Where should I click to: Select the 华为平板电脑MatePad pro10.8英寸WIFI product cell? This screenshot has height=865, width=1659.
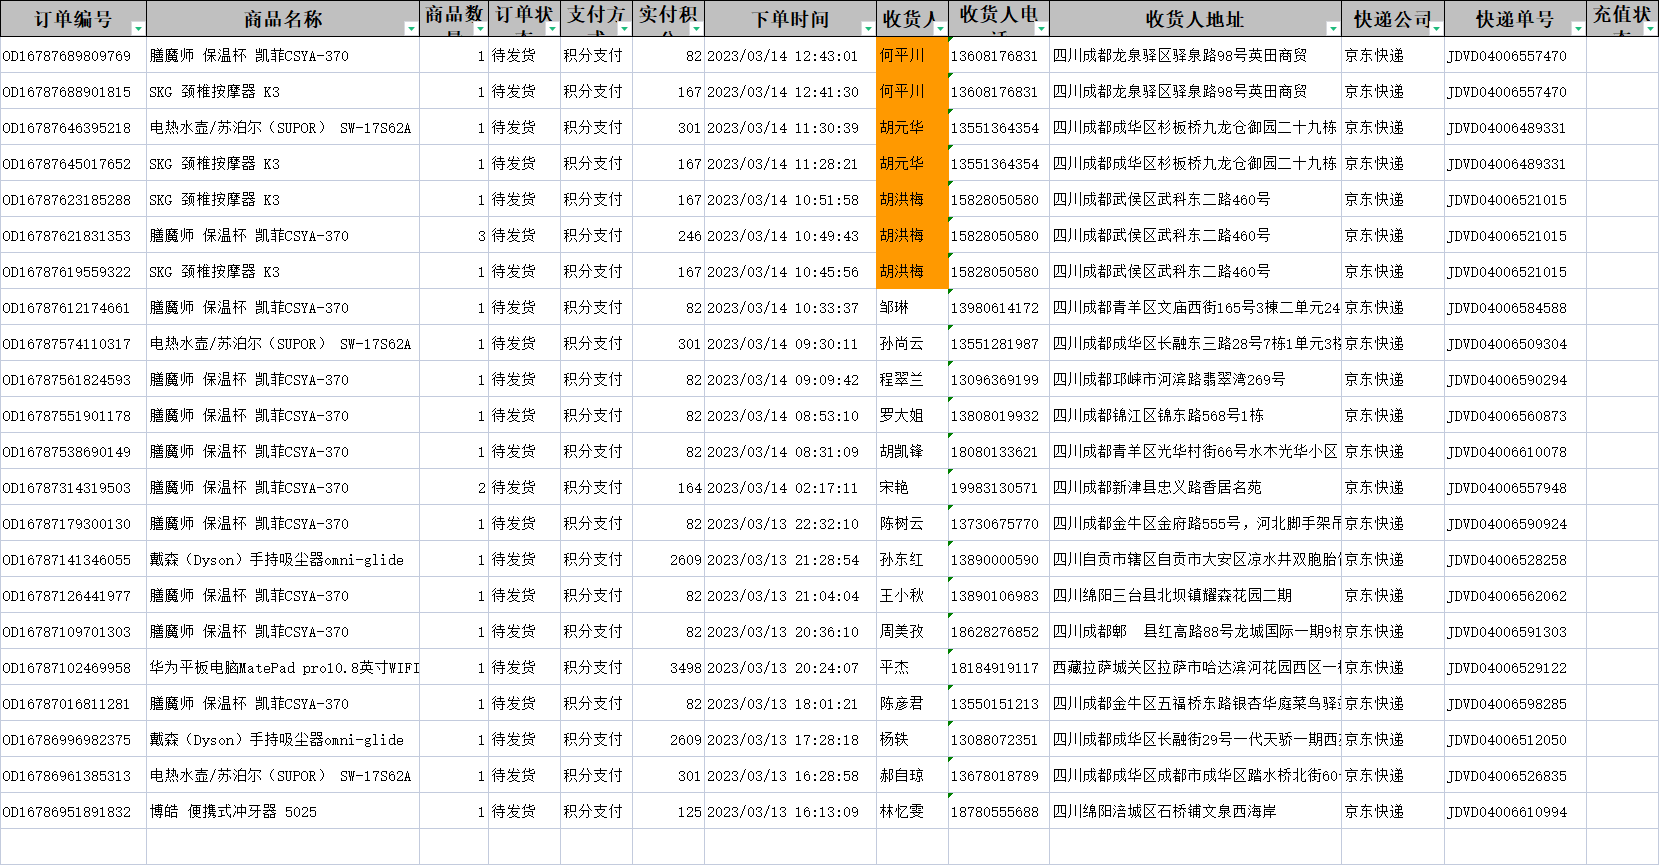(x=283, y=668)
